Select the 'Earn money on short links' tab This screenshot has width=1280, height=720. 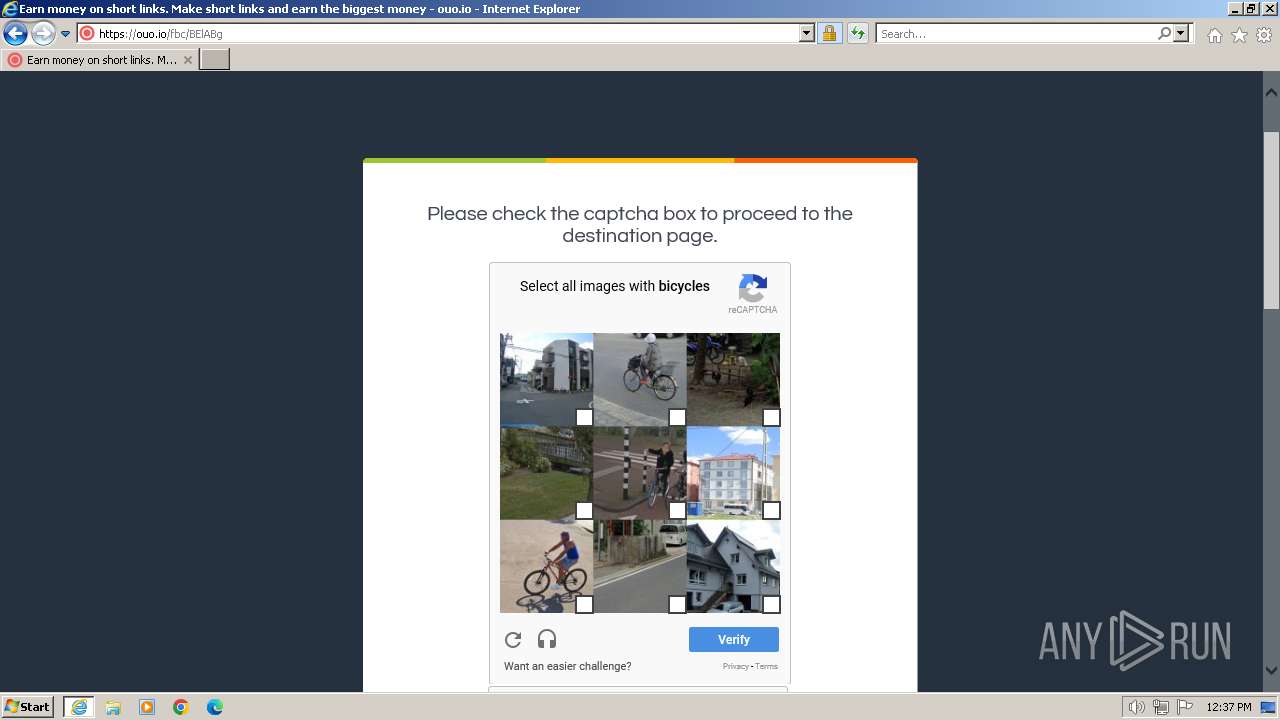click(x=101, y=60)
